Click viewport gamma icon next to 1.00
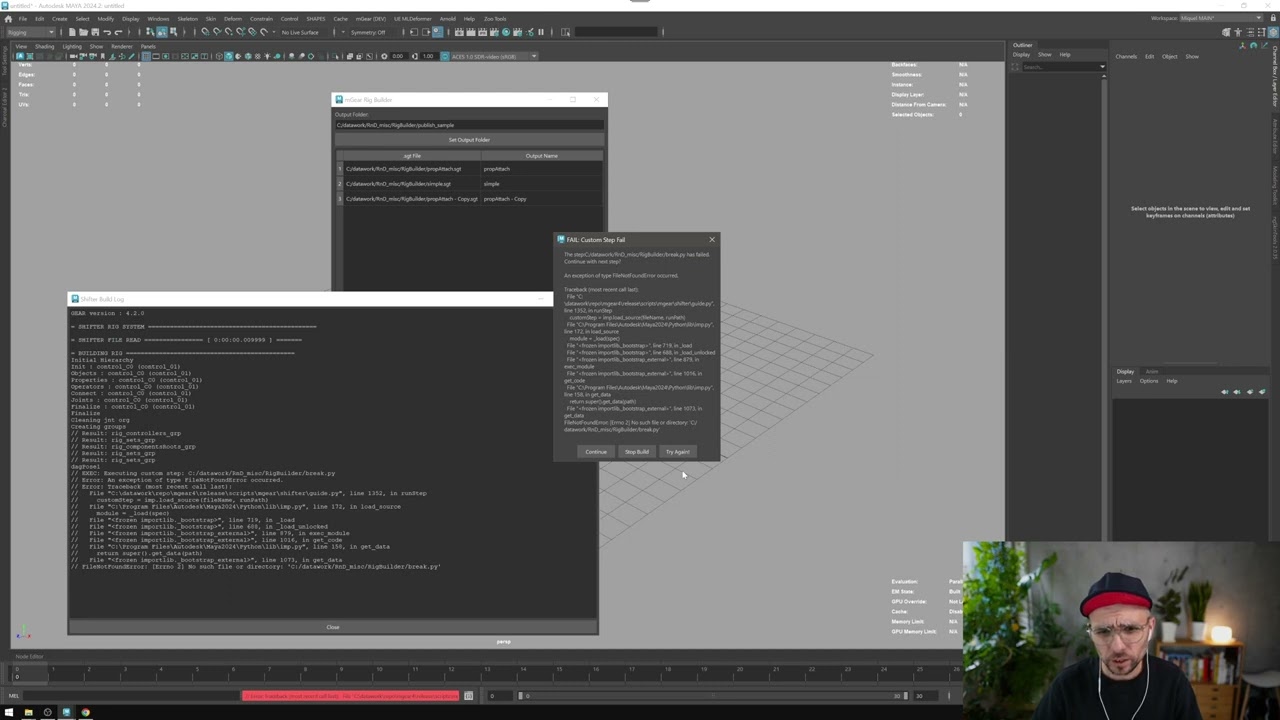The image size is (1280, 720). click(x=414, y=56)
